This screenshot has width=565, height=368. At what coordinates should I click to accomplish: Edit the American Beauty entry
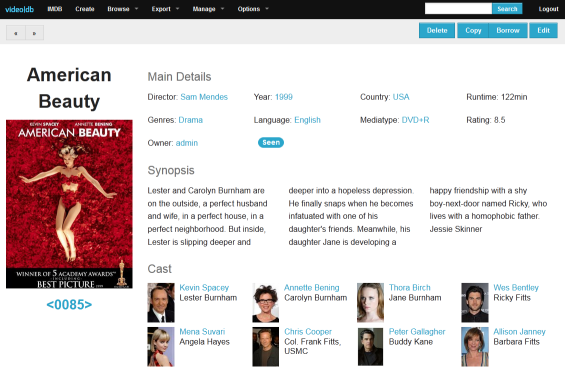(543, 30)
